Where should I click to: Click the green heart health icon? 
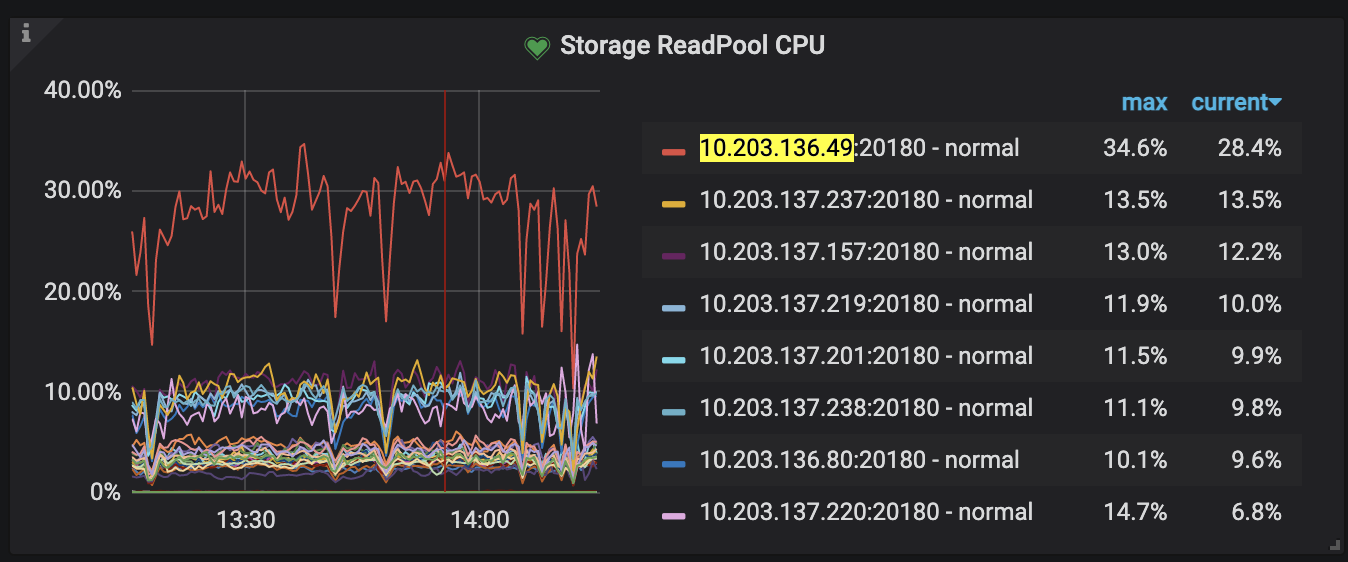coord(538,47)
